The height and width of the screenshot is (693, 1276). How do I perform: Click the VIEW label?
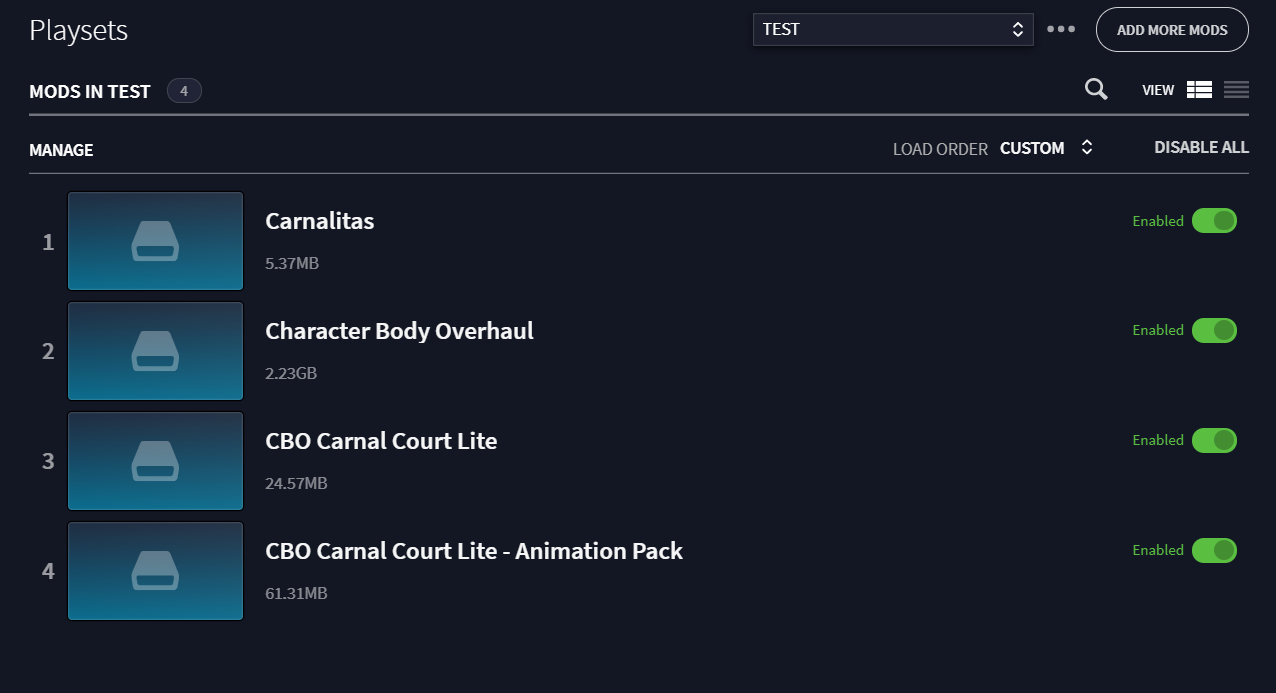tap(1158, 90)
